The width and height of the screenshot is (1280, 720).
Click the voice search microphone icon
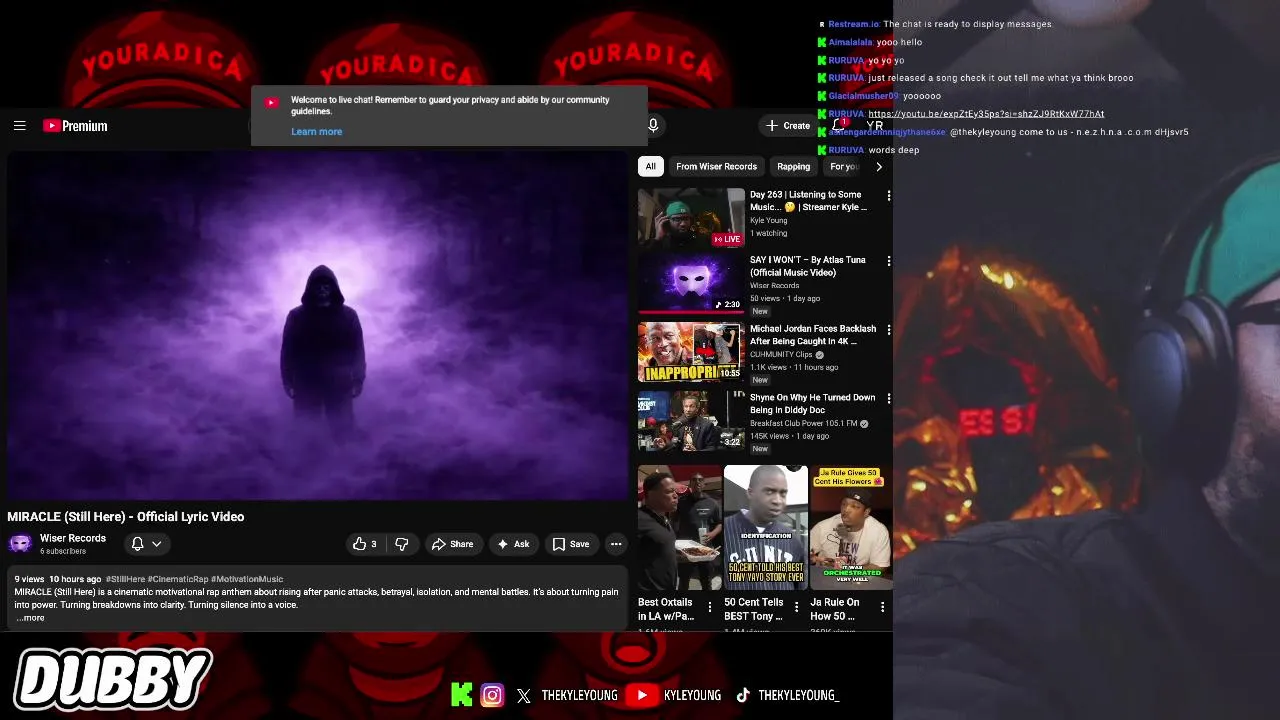pos(653,125)
